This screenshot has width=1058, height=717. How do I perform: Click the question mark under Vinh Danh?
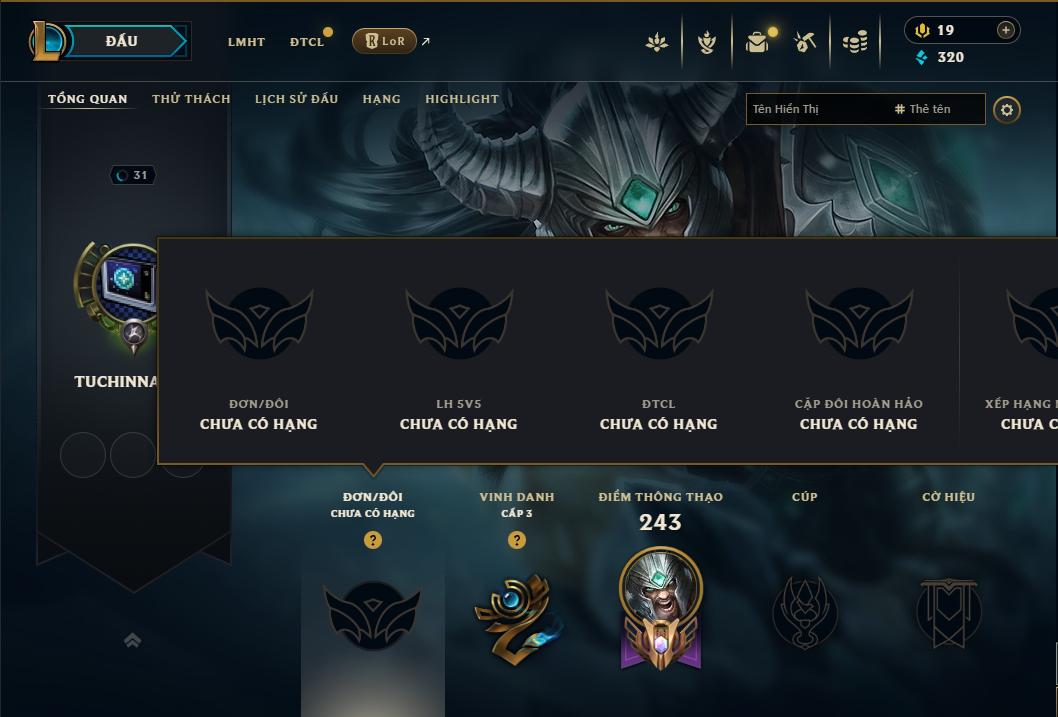[516, 540]
